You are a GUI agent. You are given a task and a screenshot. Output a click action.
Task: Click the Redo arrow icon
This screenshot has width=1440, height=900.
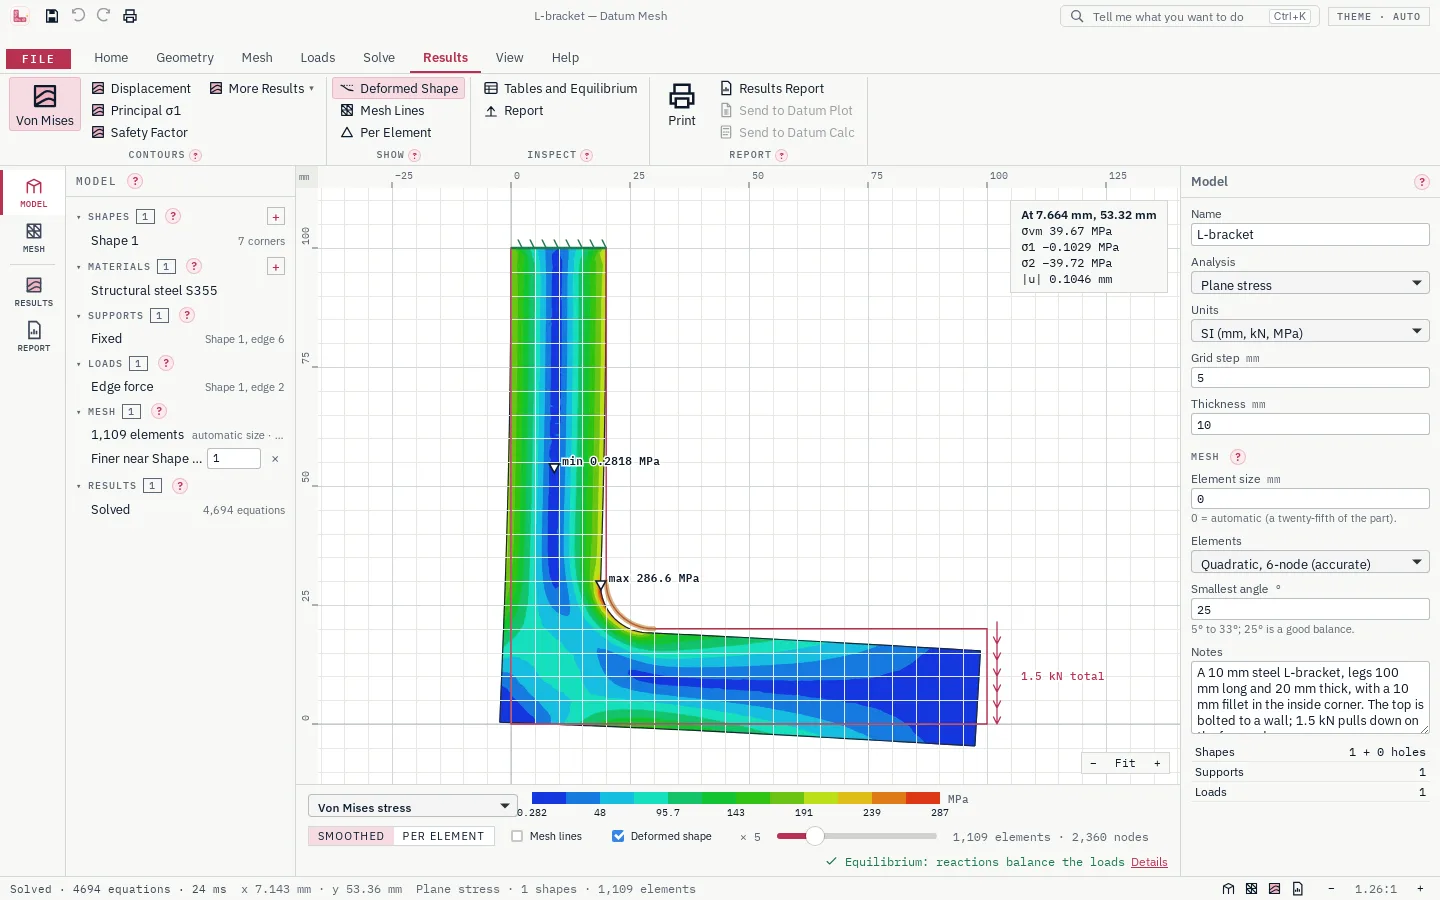point(104,16)
